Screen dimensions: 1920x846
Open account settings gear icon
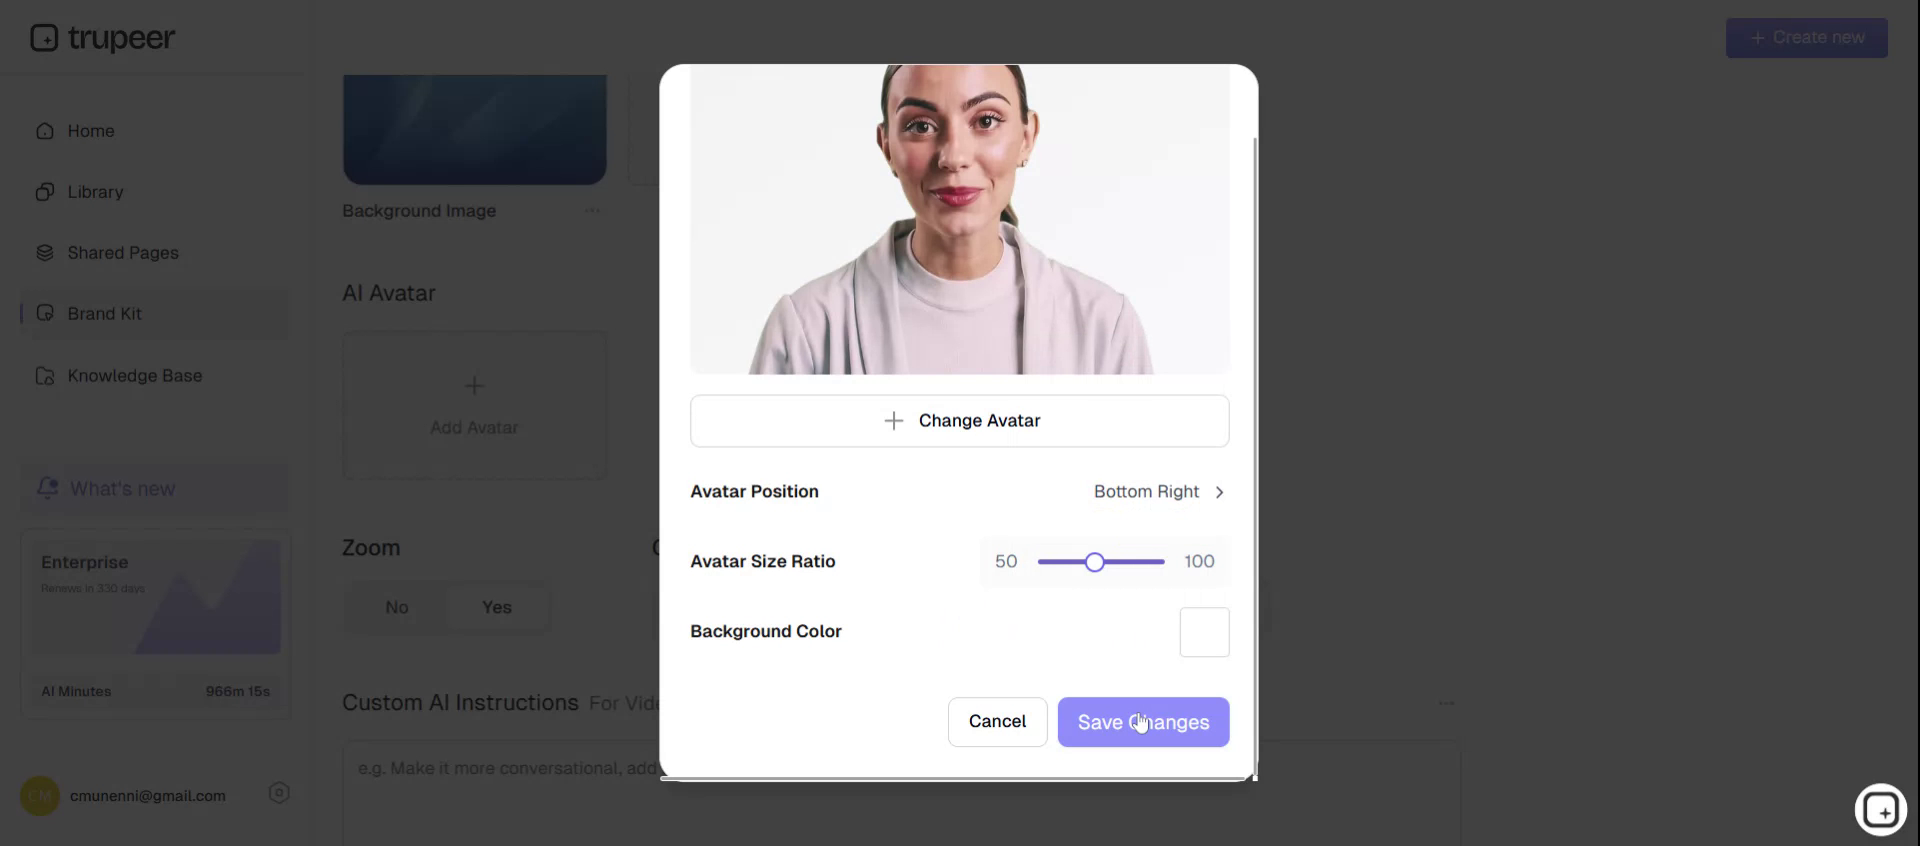click(279, 793)
